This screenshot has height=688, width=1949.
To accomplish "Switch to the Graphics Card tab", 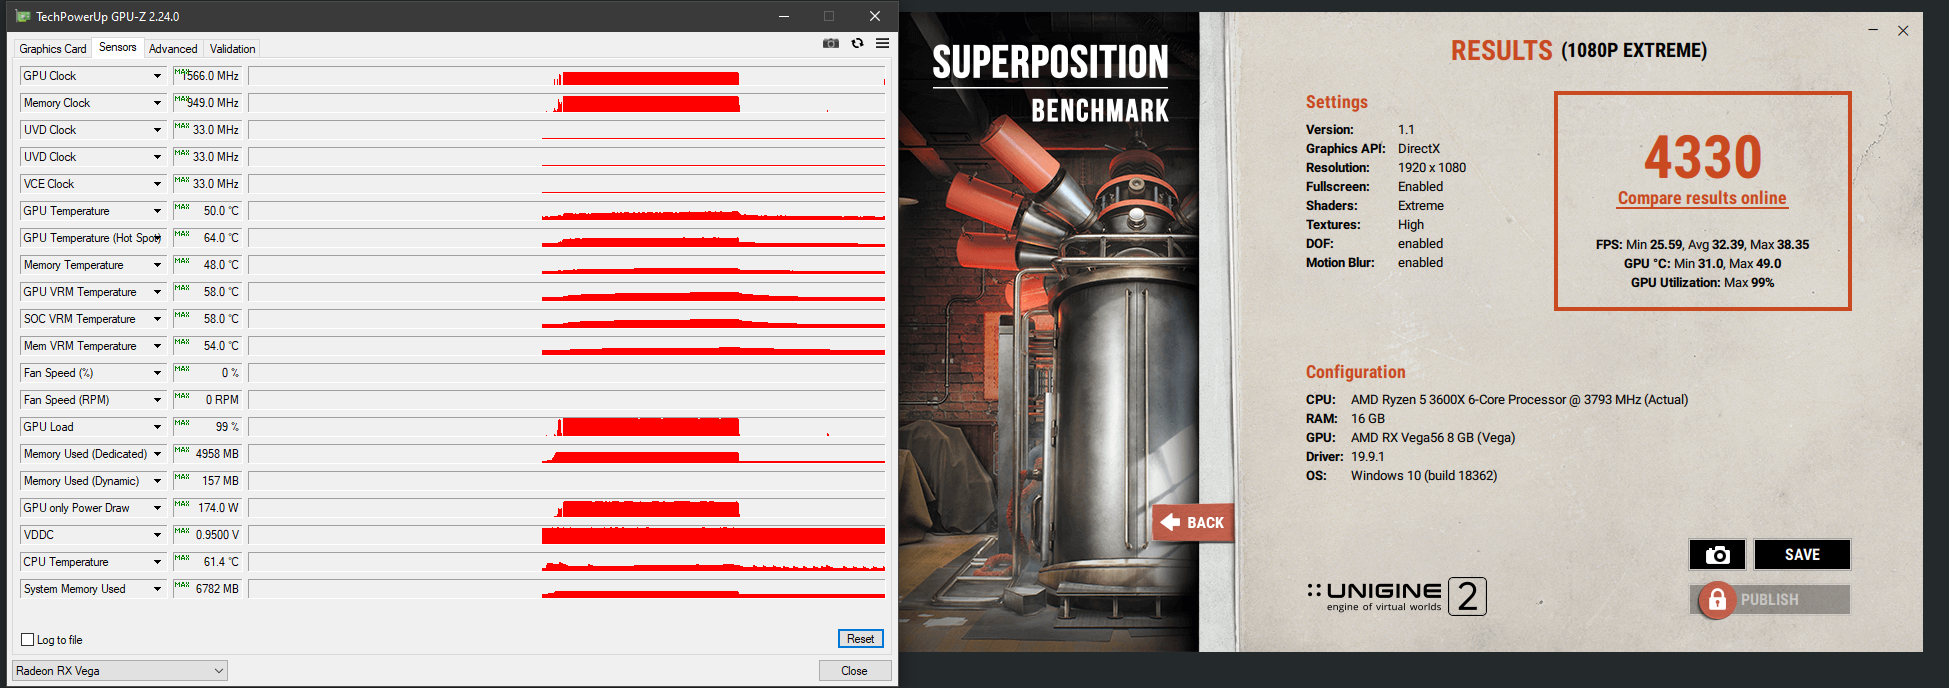I will tap(53, 49).
